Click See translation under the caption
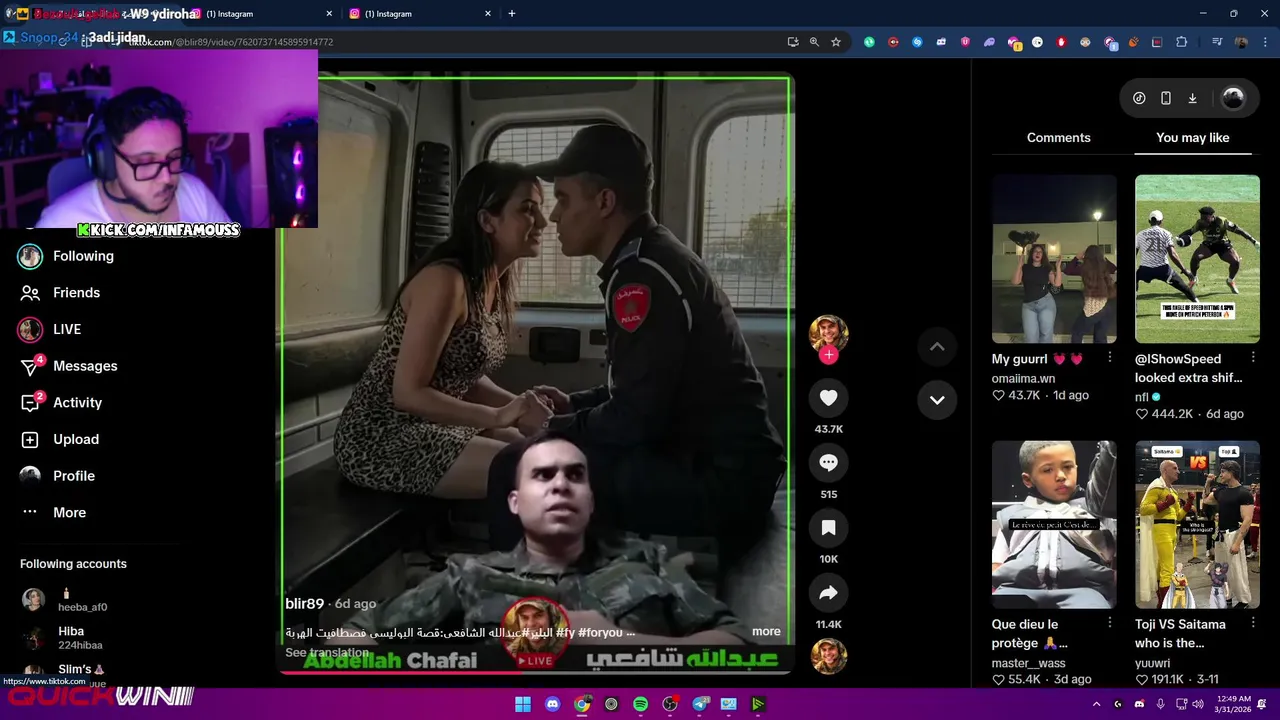The width and height of the screenshot is (1280, 720). click(x=327, y=653)
